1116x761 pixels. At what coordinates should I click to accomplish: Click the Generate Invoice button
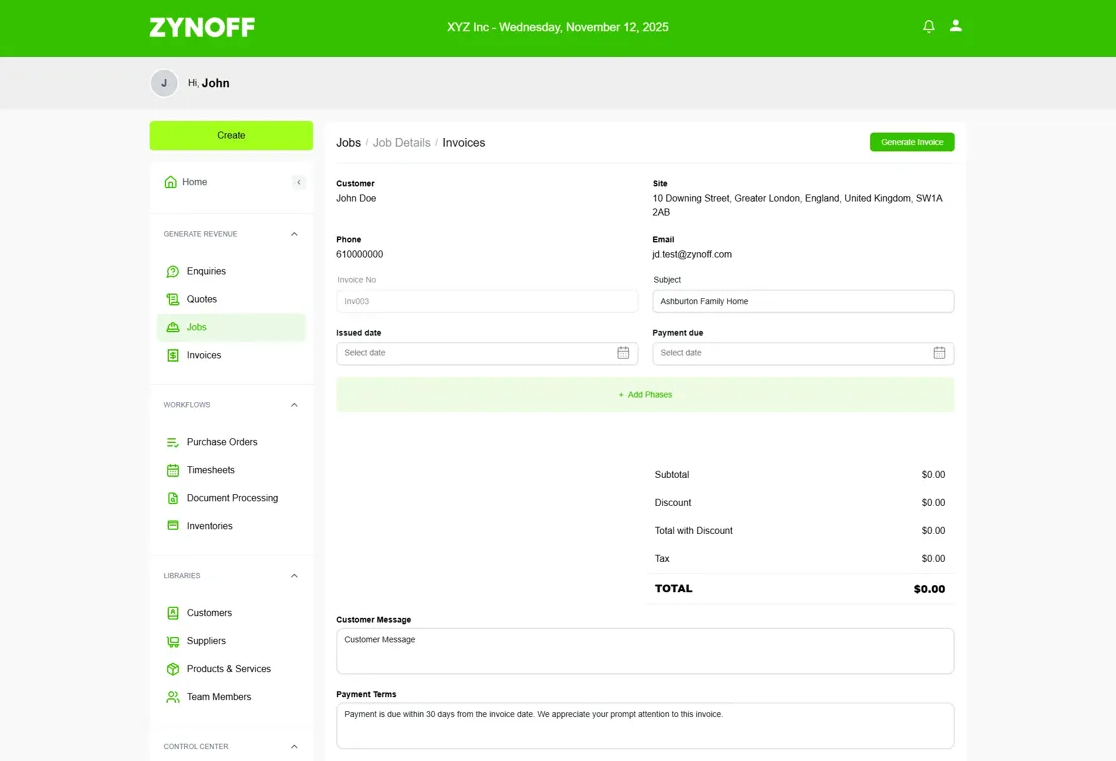pos(912,142)
